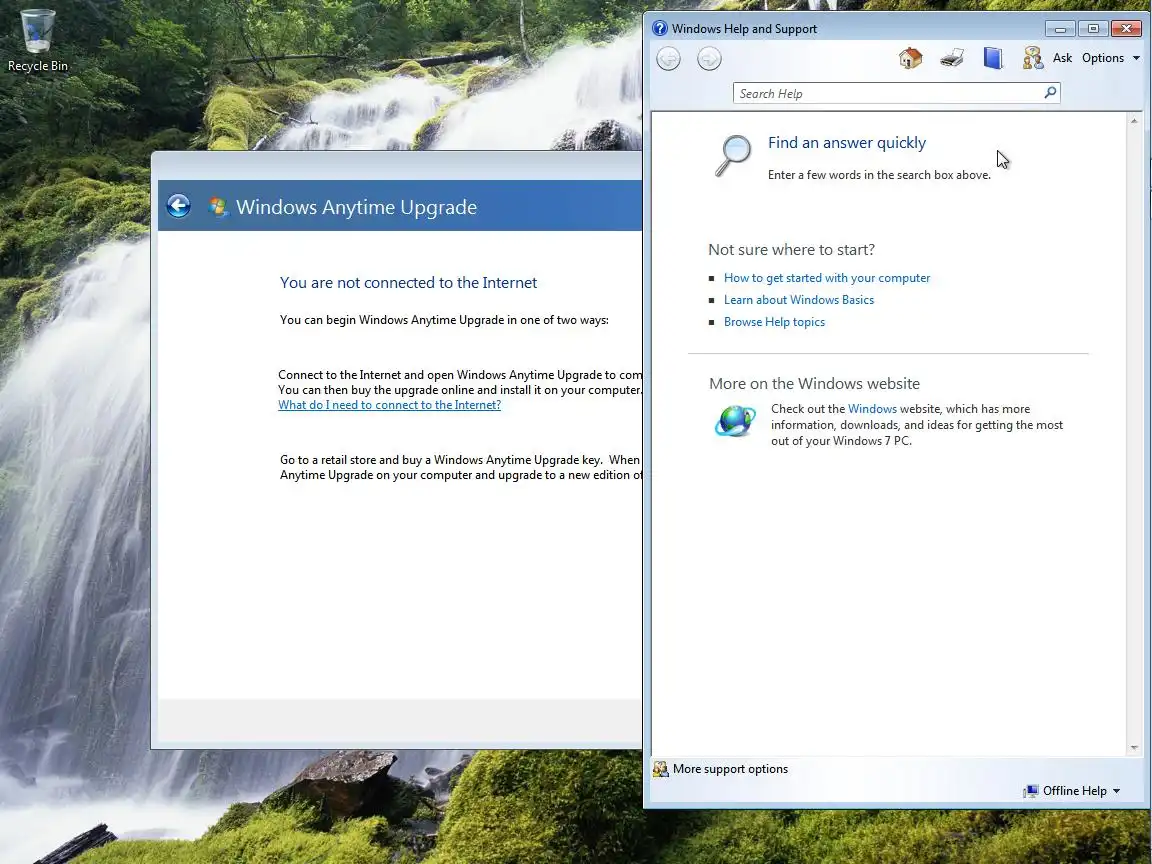Go back in Help and Support
1152x864 pixels.
click(x=669, y=58)
